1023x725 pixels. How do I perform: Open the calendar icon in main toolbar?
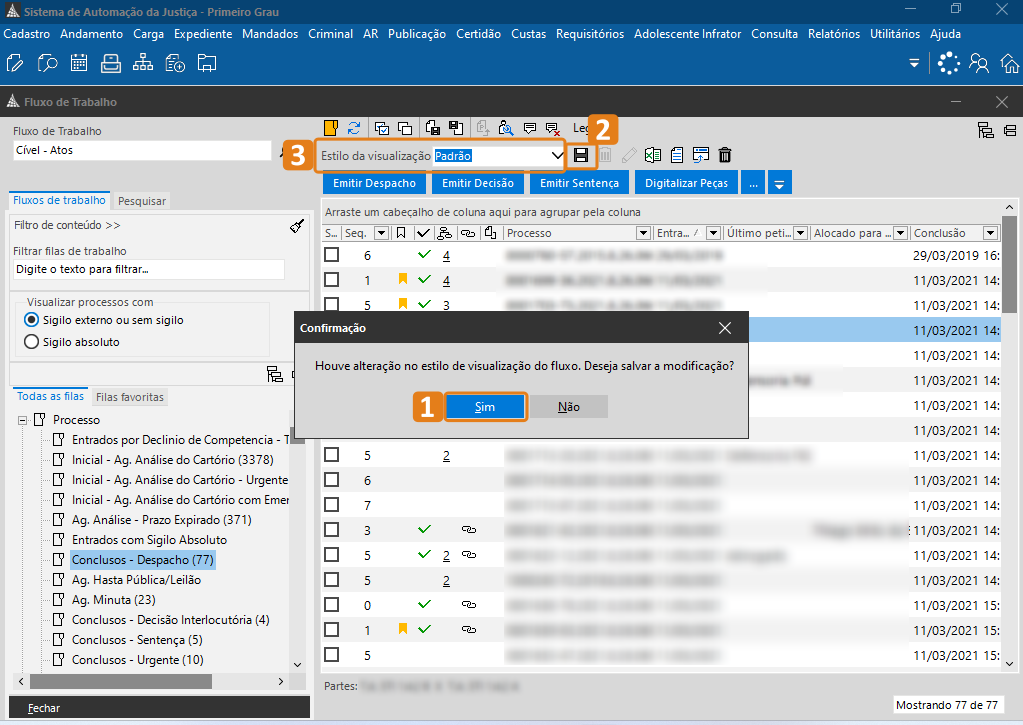(x=79, y=63)
